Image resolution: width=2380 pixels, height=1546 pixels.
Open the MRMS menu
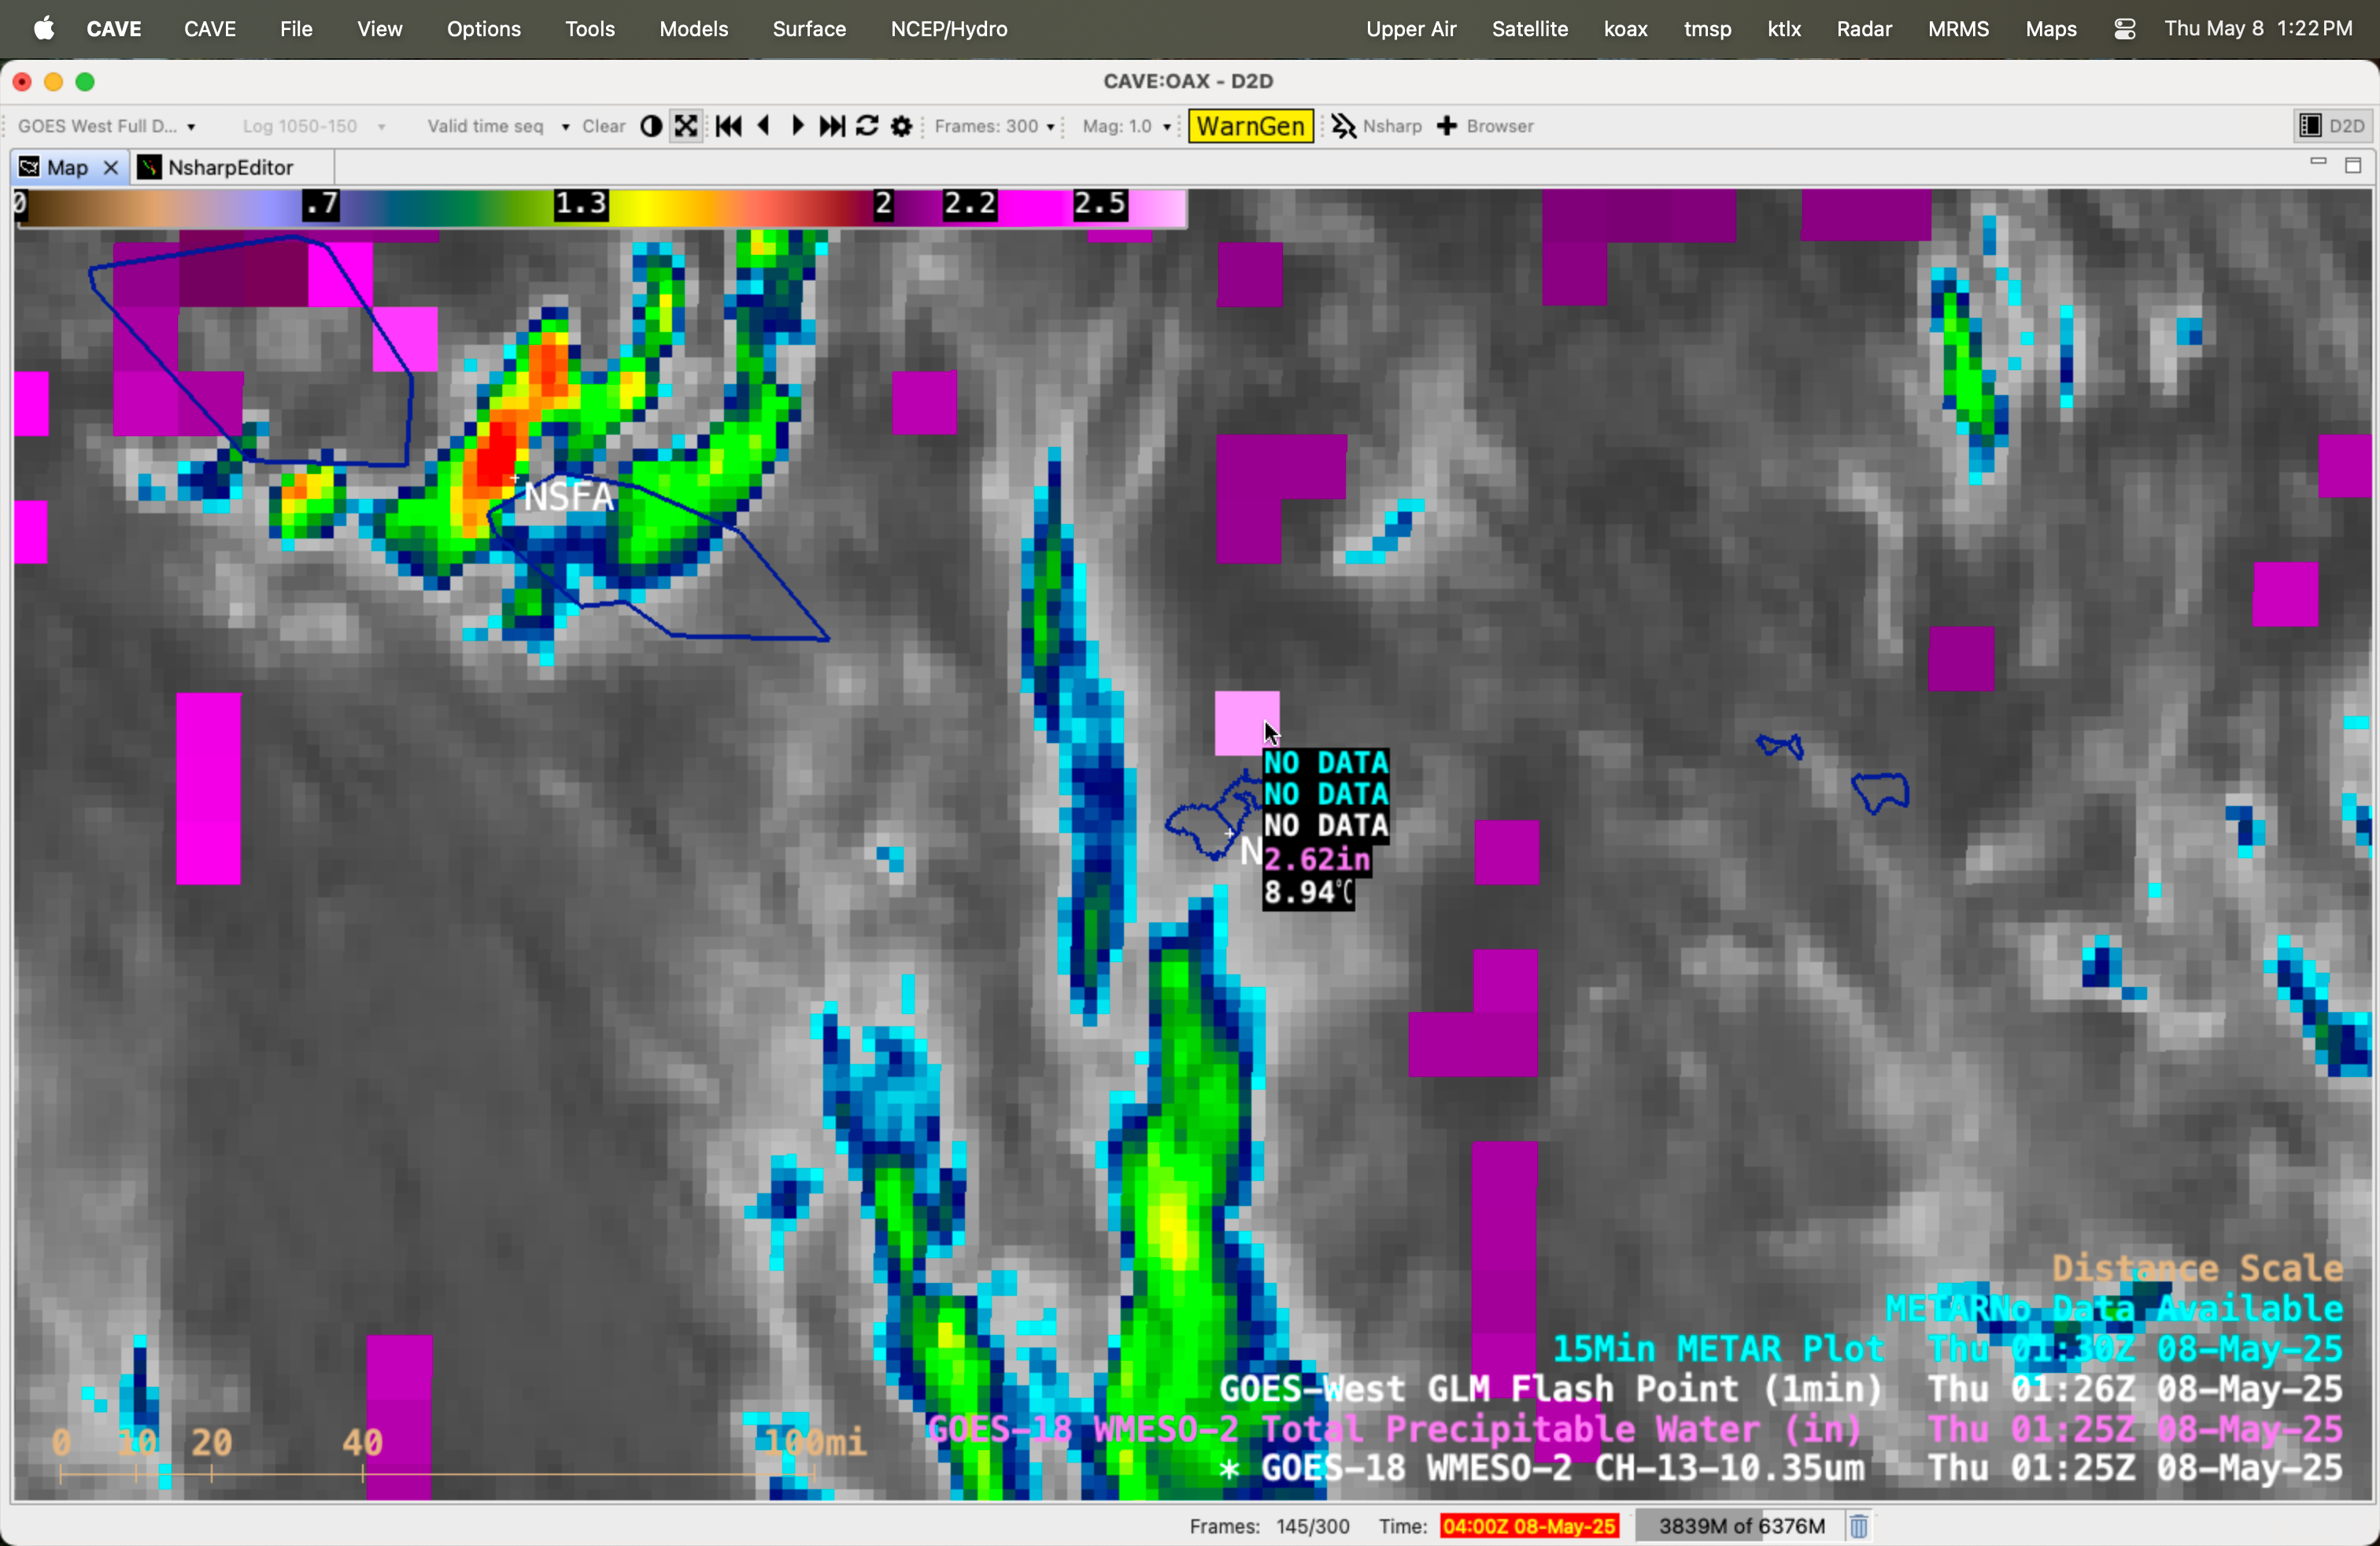point(1958,29)
